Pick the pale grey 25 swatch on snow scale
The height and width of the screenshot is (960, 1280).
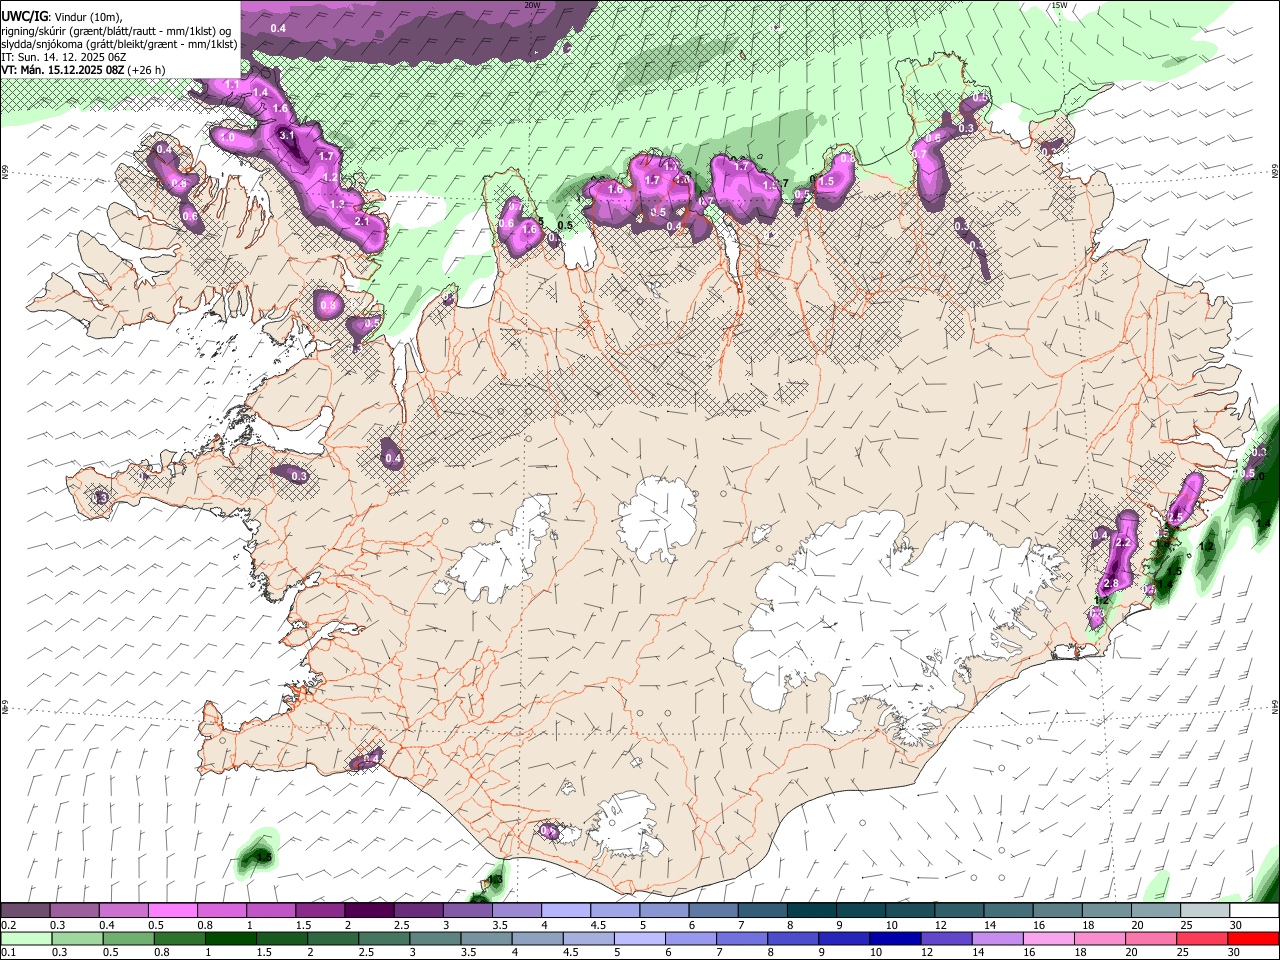1206,910
